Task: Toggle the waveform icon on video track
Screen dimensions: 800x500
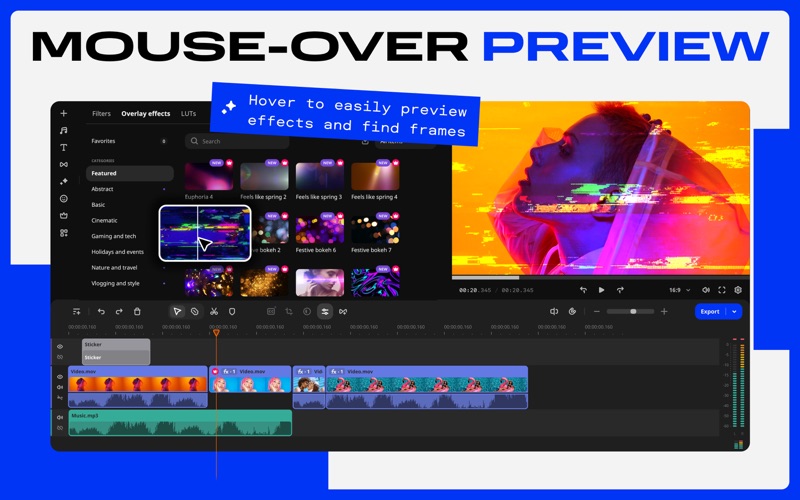Action: 60,397
